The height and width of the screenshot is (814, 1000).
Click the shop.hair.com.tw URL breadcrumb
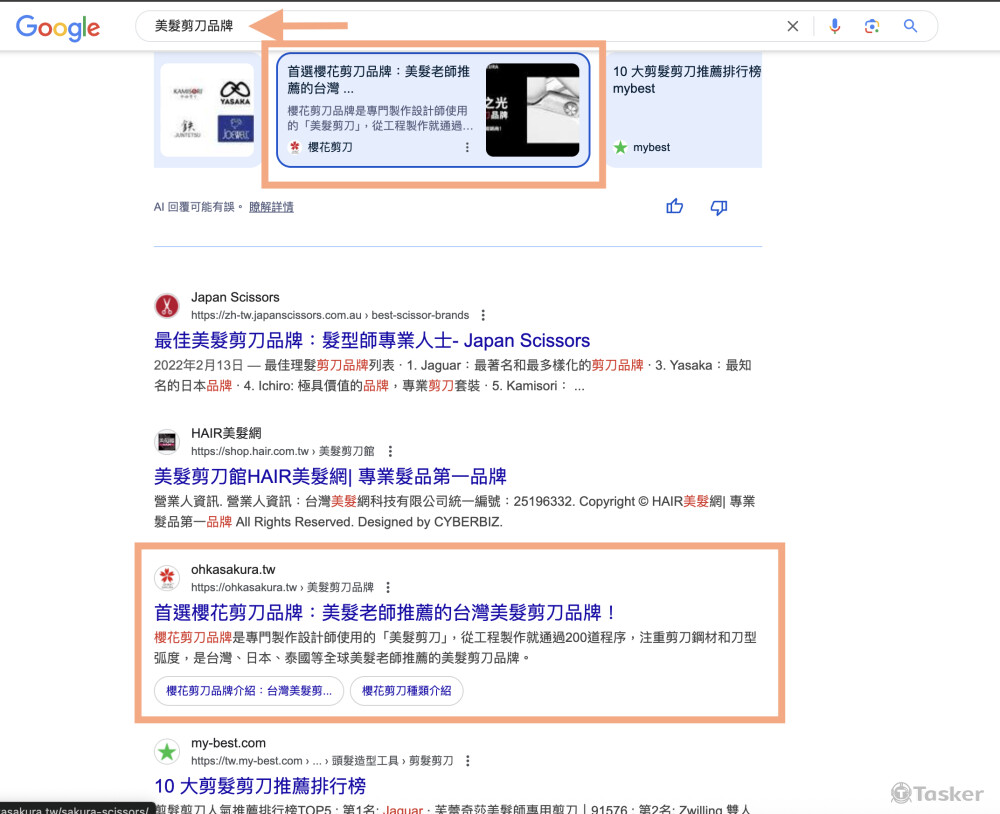pyautogui.click(x=283, y=451)
